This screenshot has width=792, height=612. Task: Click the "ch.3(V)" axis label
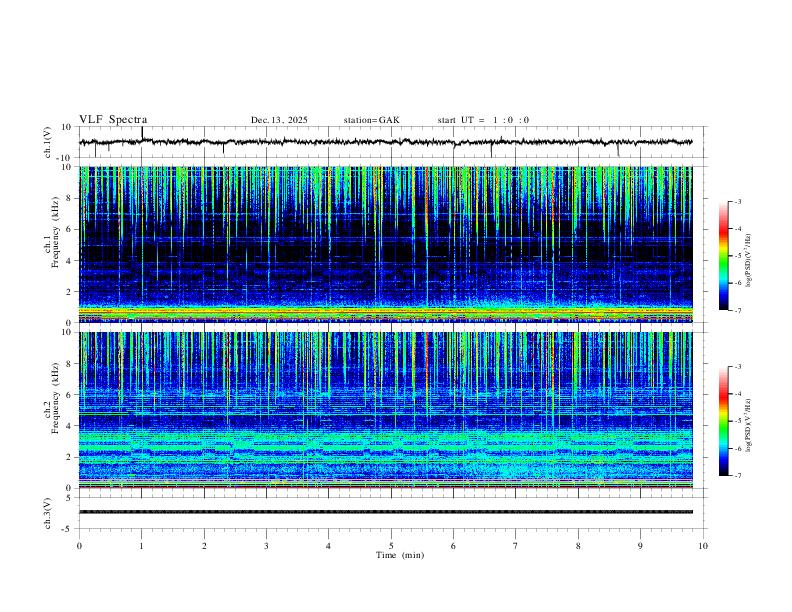(48, 513)
